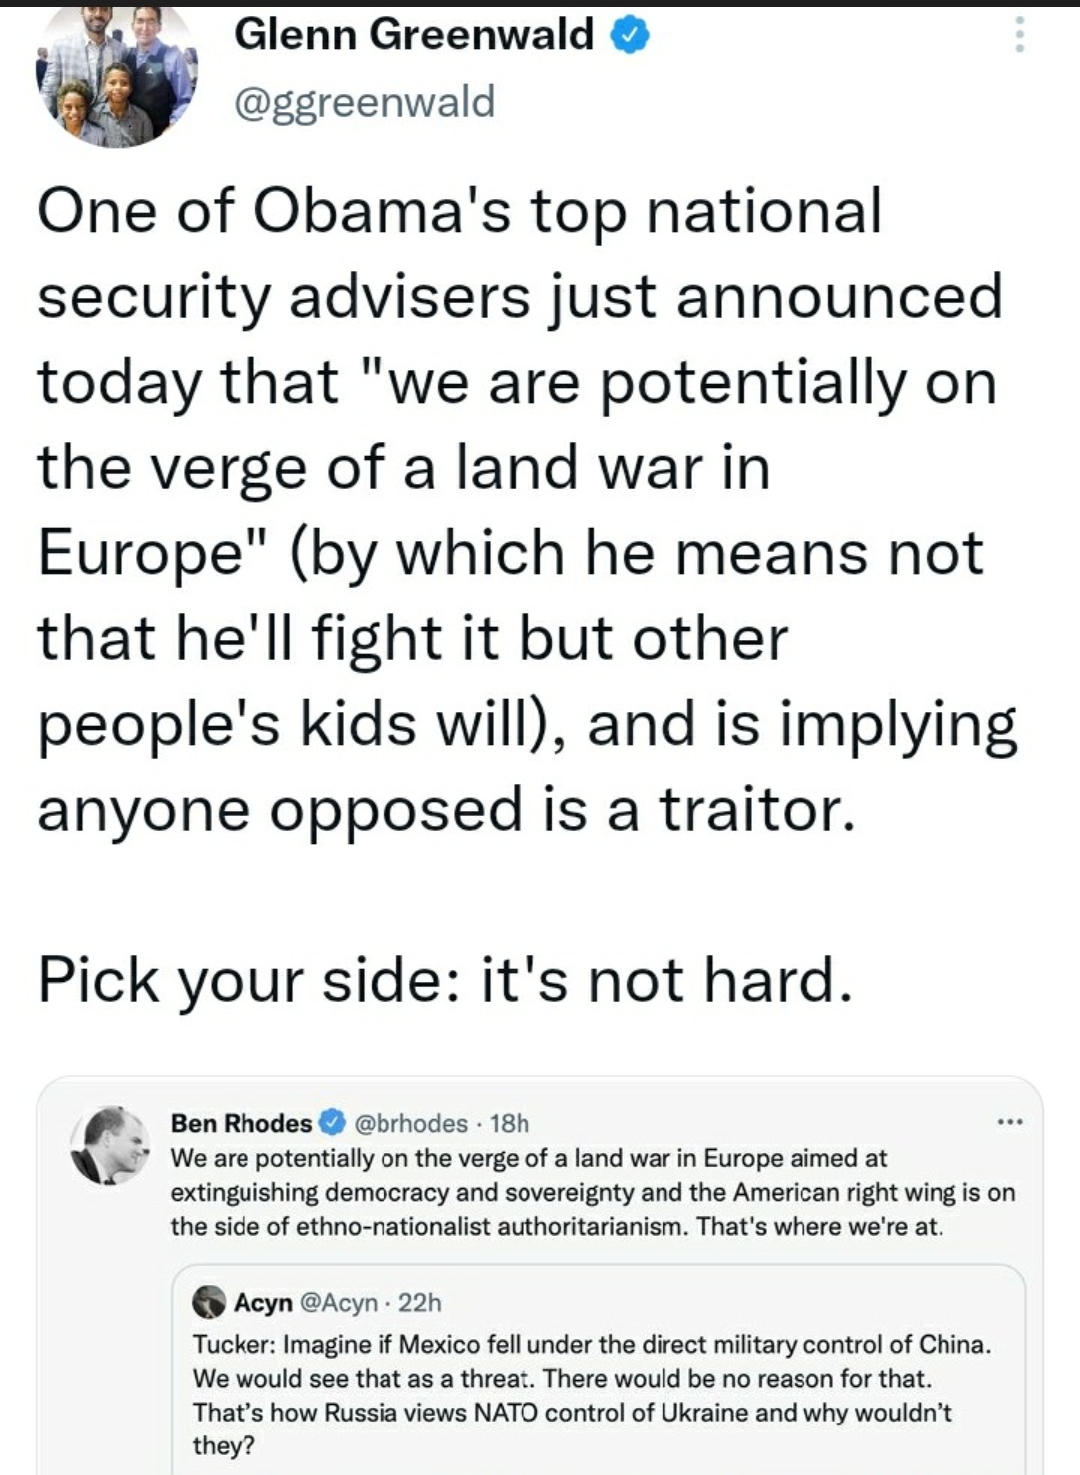
Task: Open Acyn's small avatar icon
Action: (209, 1302)
